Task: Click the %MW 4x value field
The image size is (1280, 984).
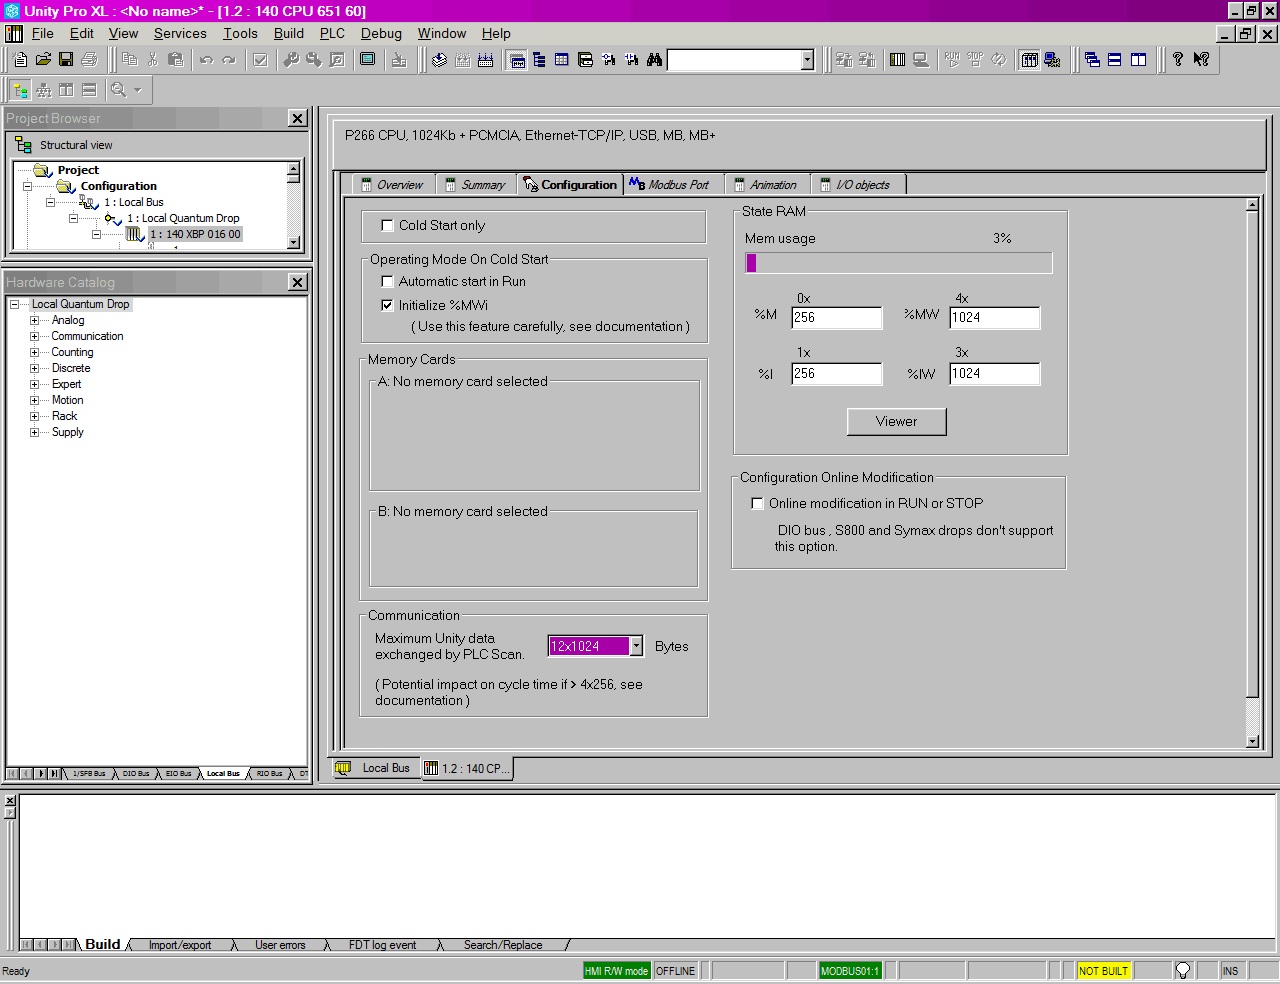Action: [x=995, y=318]
